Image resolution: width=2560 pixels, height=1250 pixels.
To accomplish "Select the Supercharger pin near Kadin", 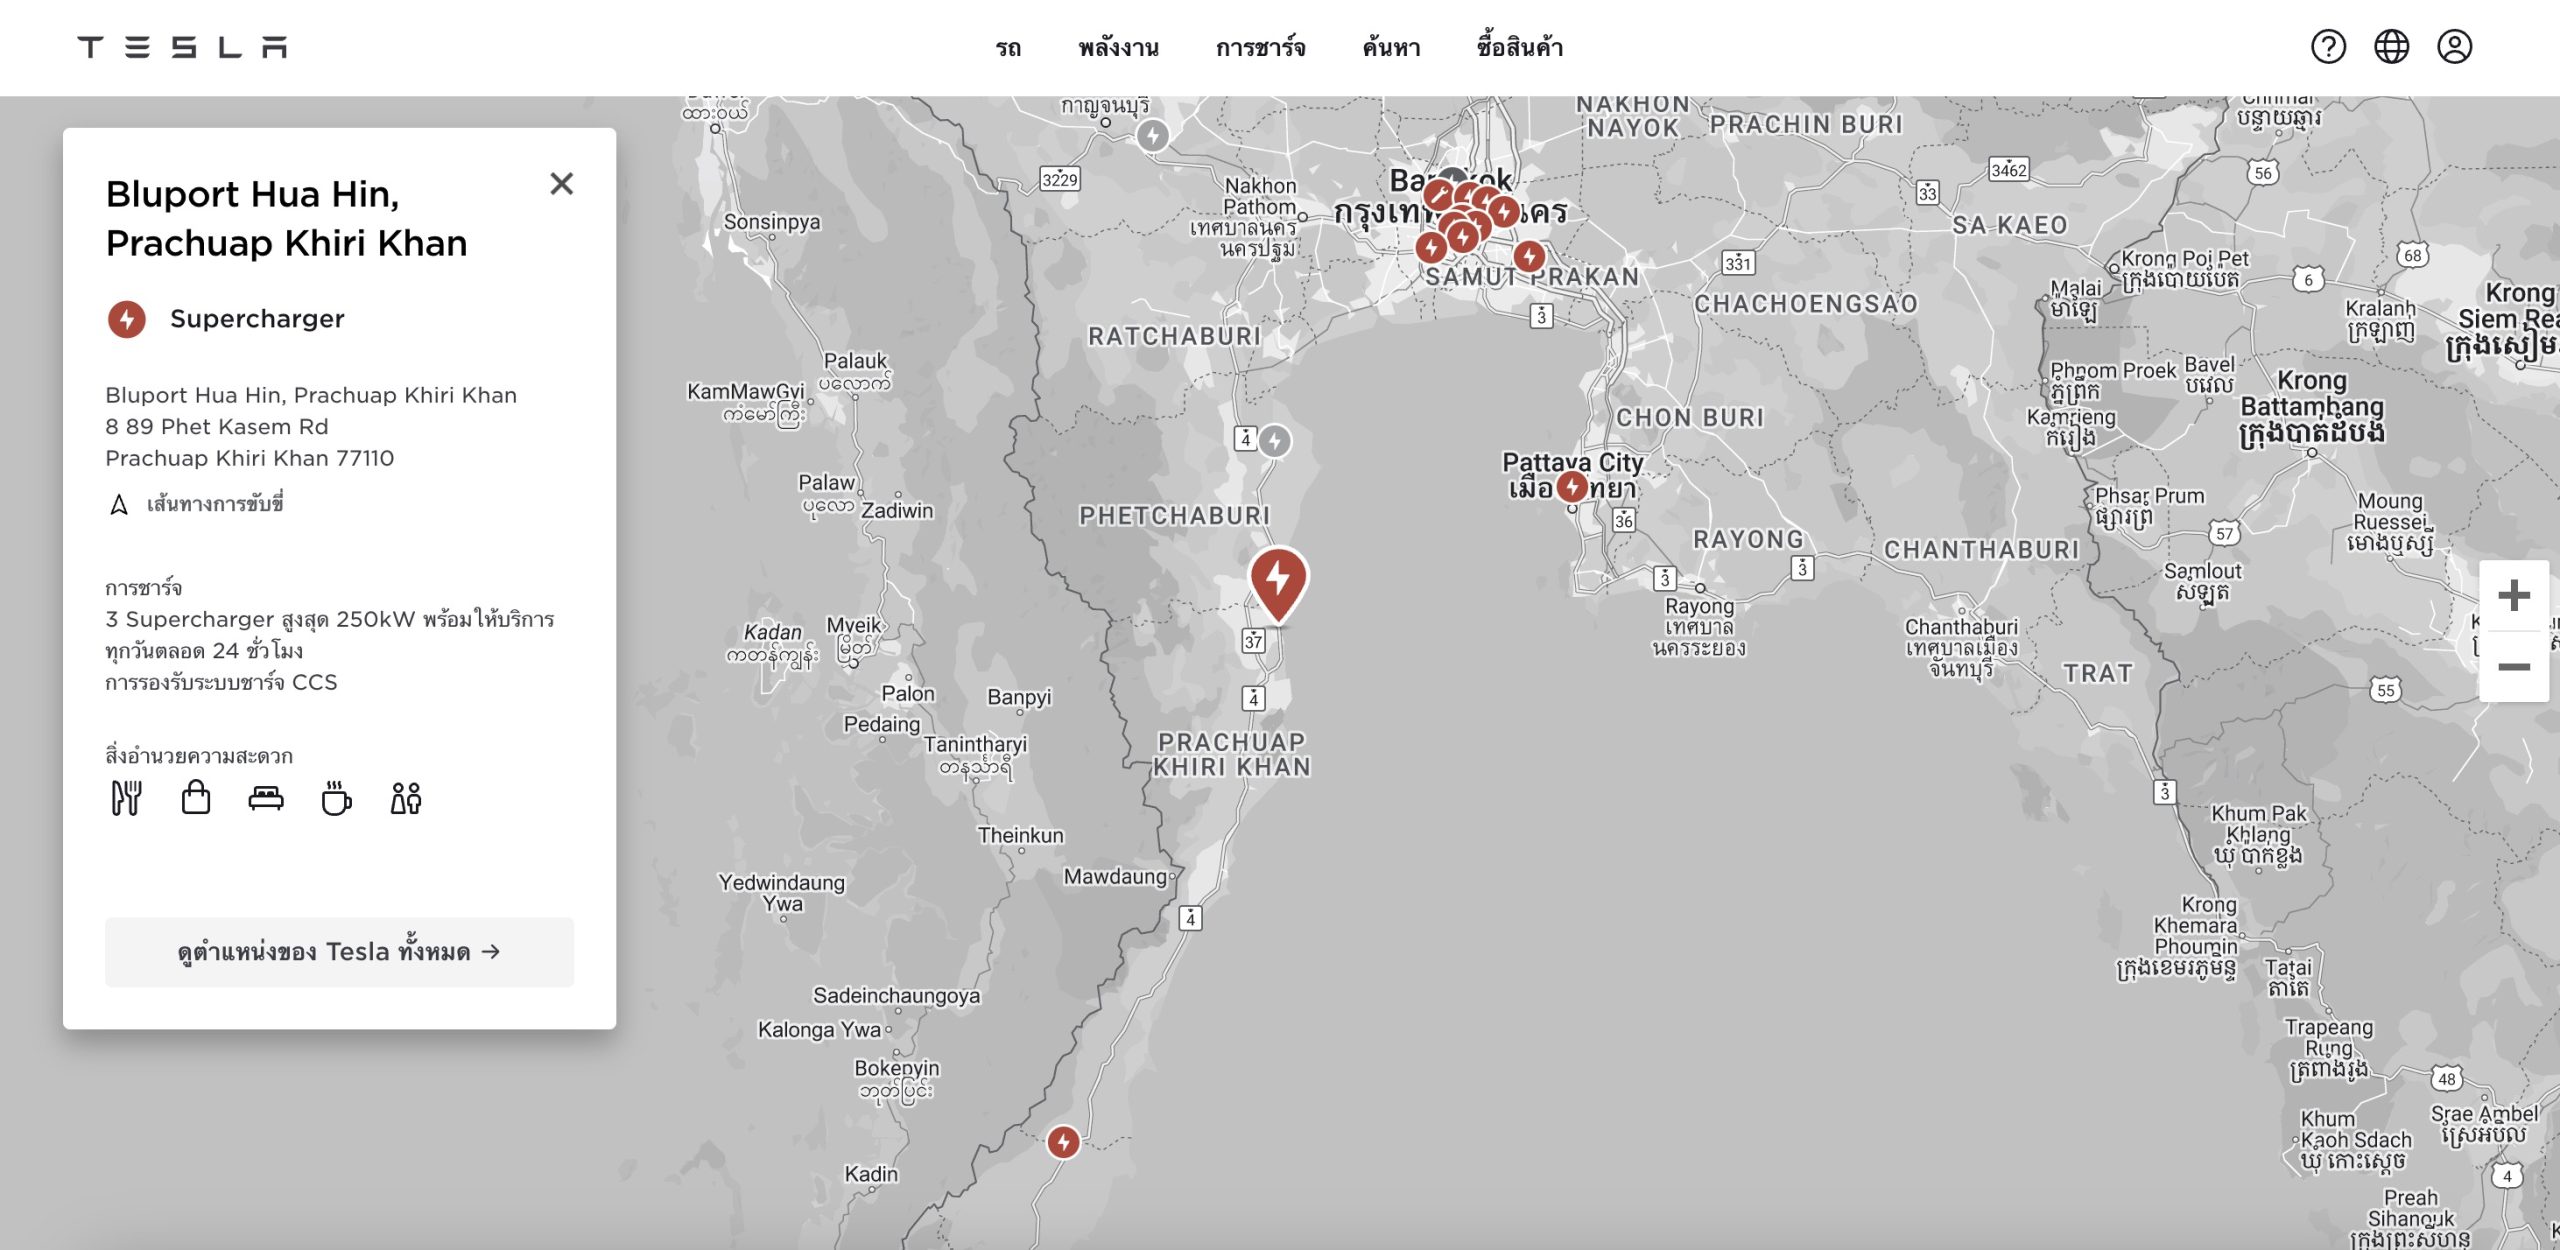I will click(x=1063, y=1141).
